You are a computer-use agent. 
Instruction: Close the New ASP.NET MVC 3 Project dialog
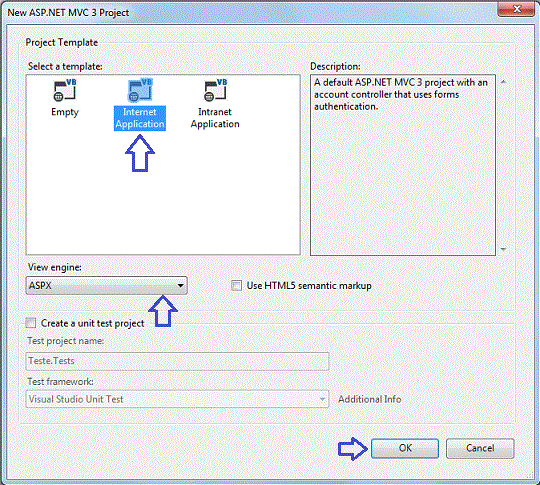pos(516,9)
